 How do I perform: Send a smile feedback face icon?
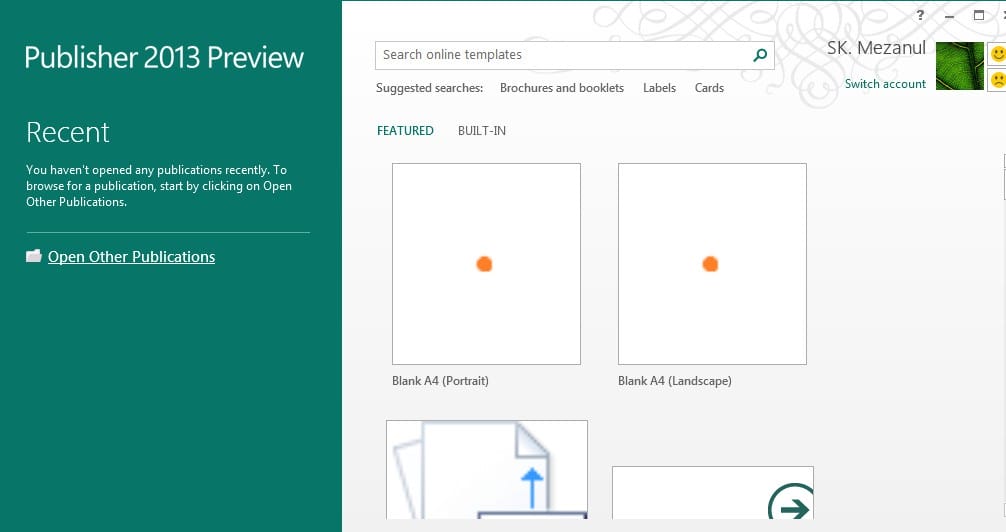[997, 54]
